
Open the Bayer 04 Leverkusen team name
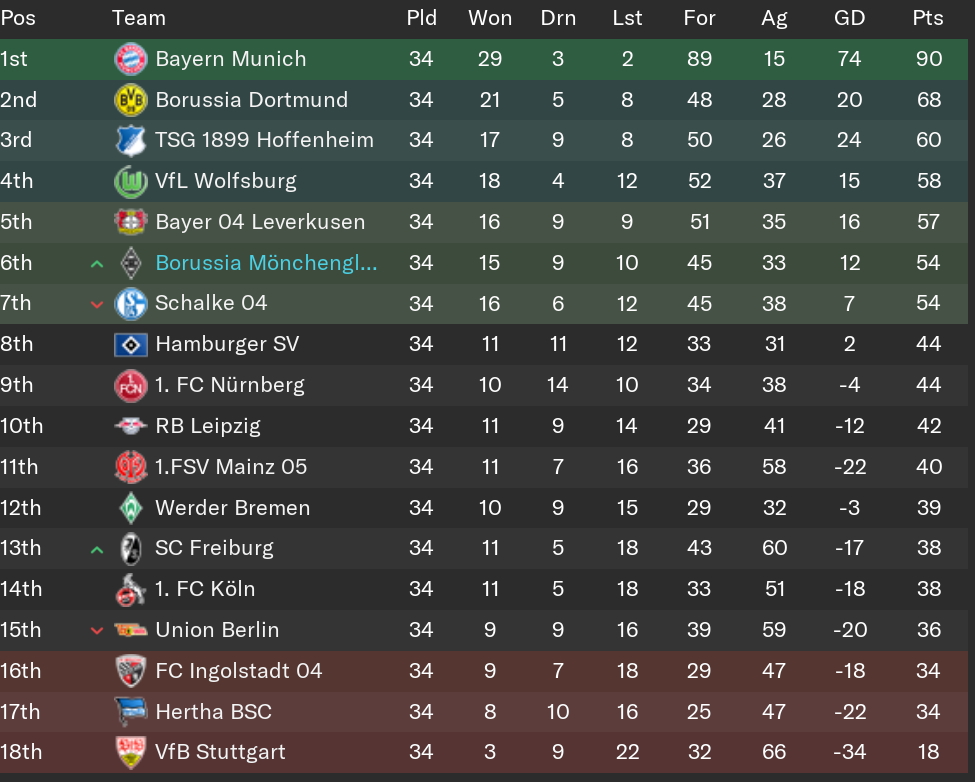(x=260, y=222)
